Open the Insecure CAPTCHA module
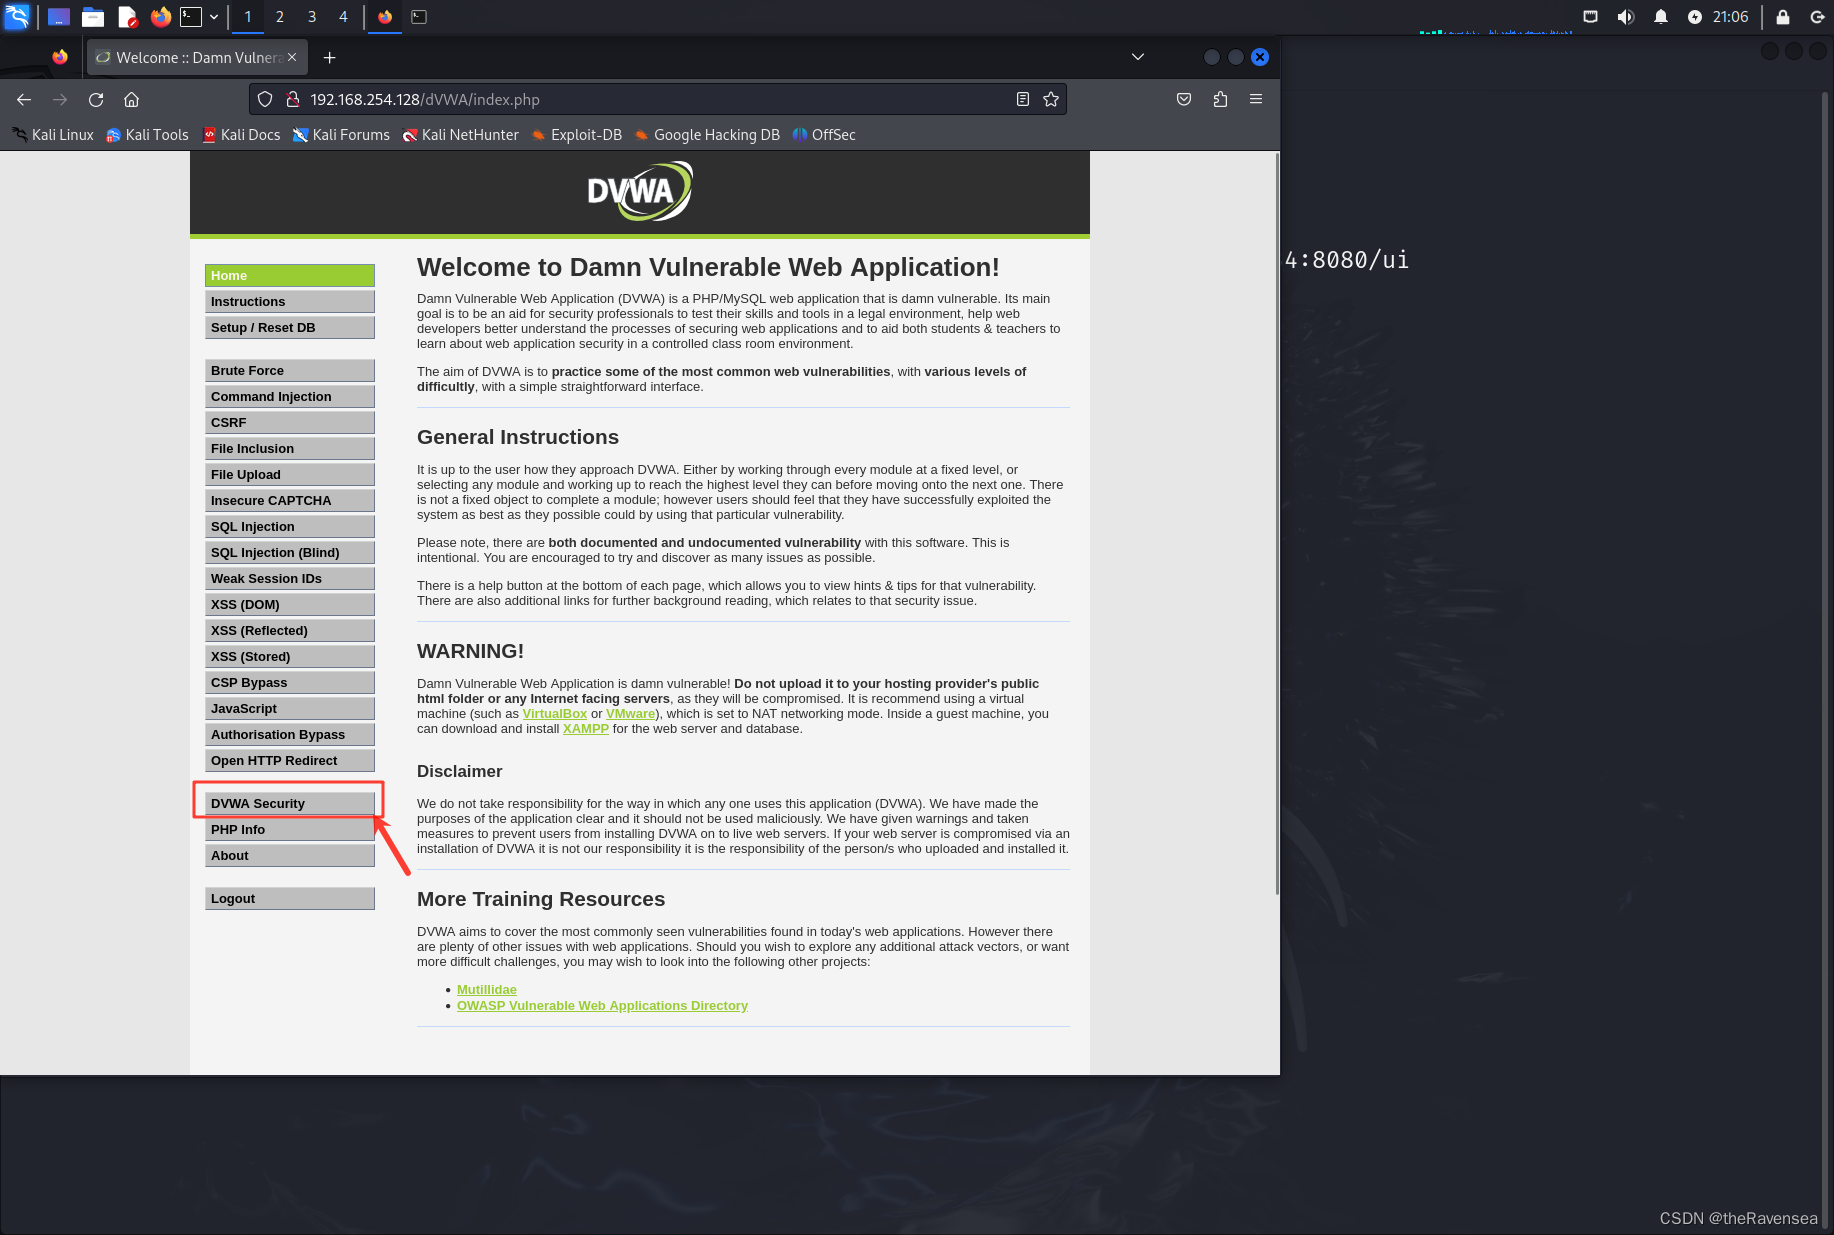 pyautogui.click(x=290, y=501)
